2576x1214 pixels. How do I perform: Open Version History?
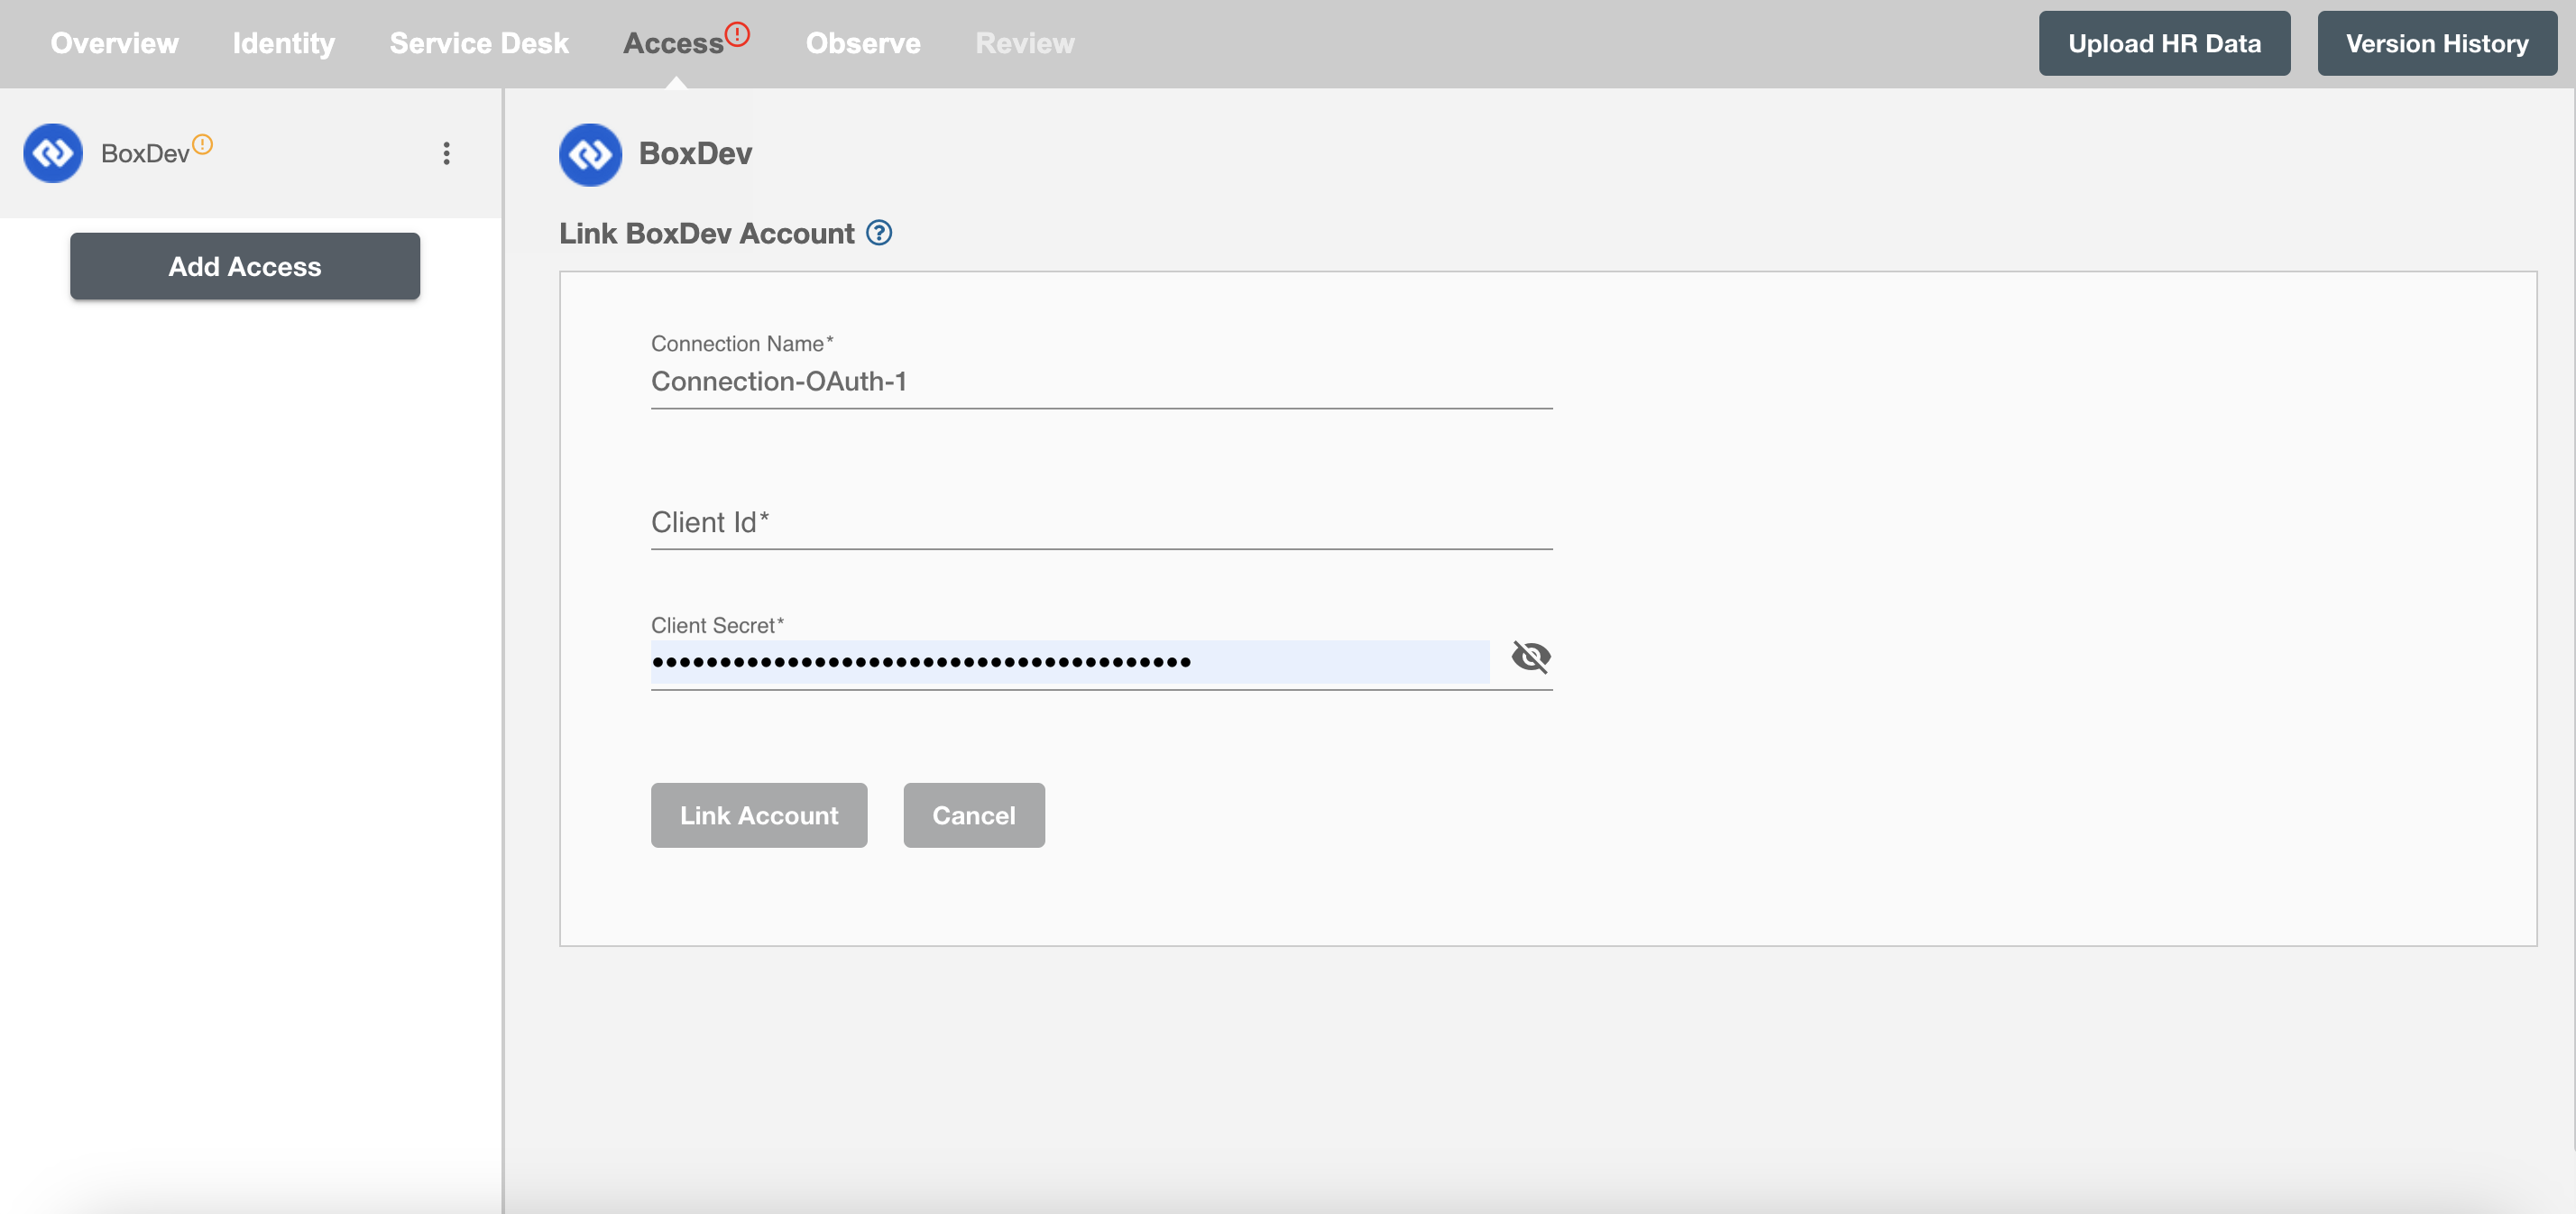click(x=2437, y=43)
